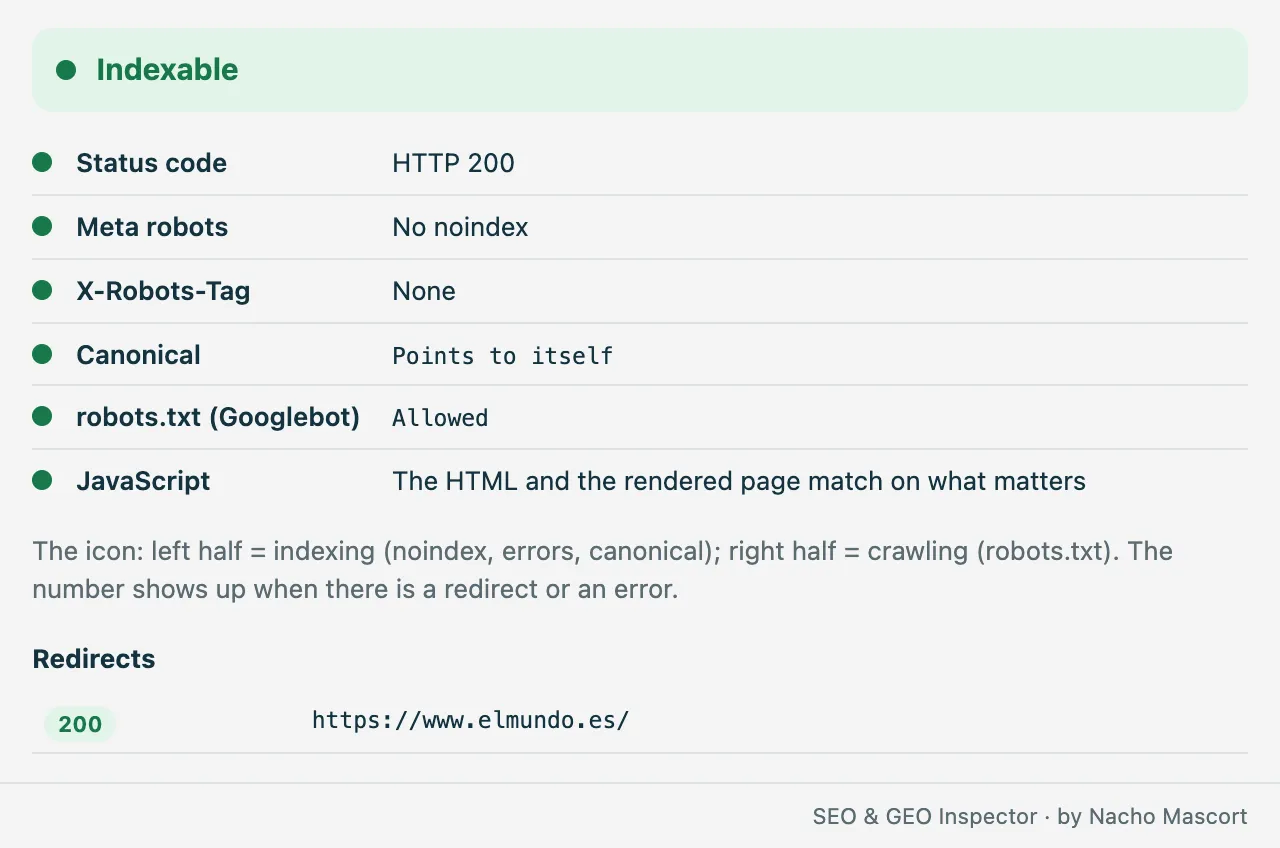Select the Allowed value
The height and width of the screenshot is (848, 1280).
coord(440,418)
